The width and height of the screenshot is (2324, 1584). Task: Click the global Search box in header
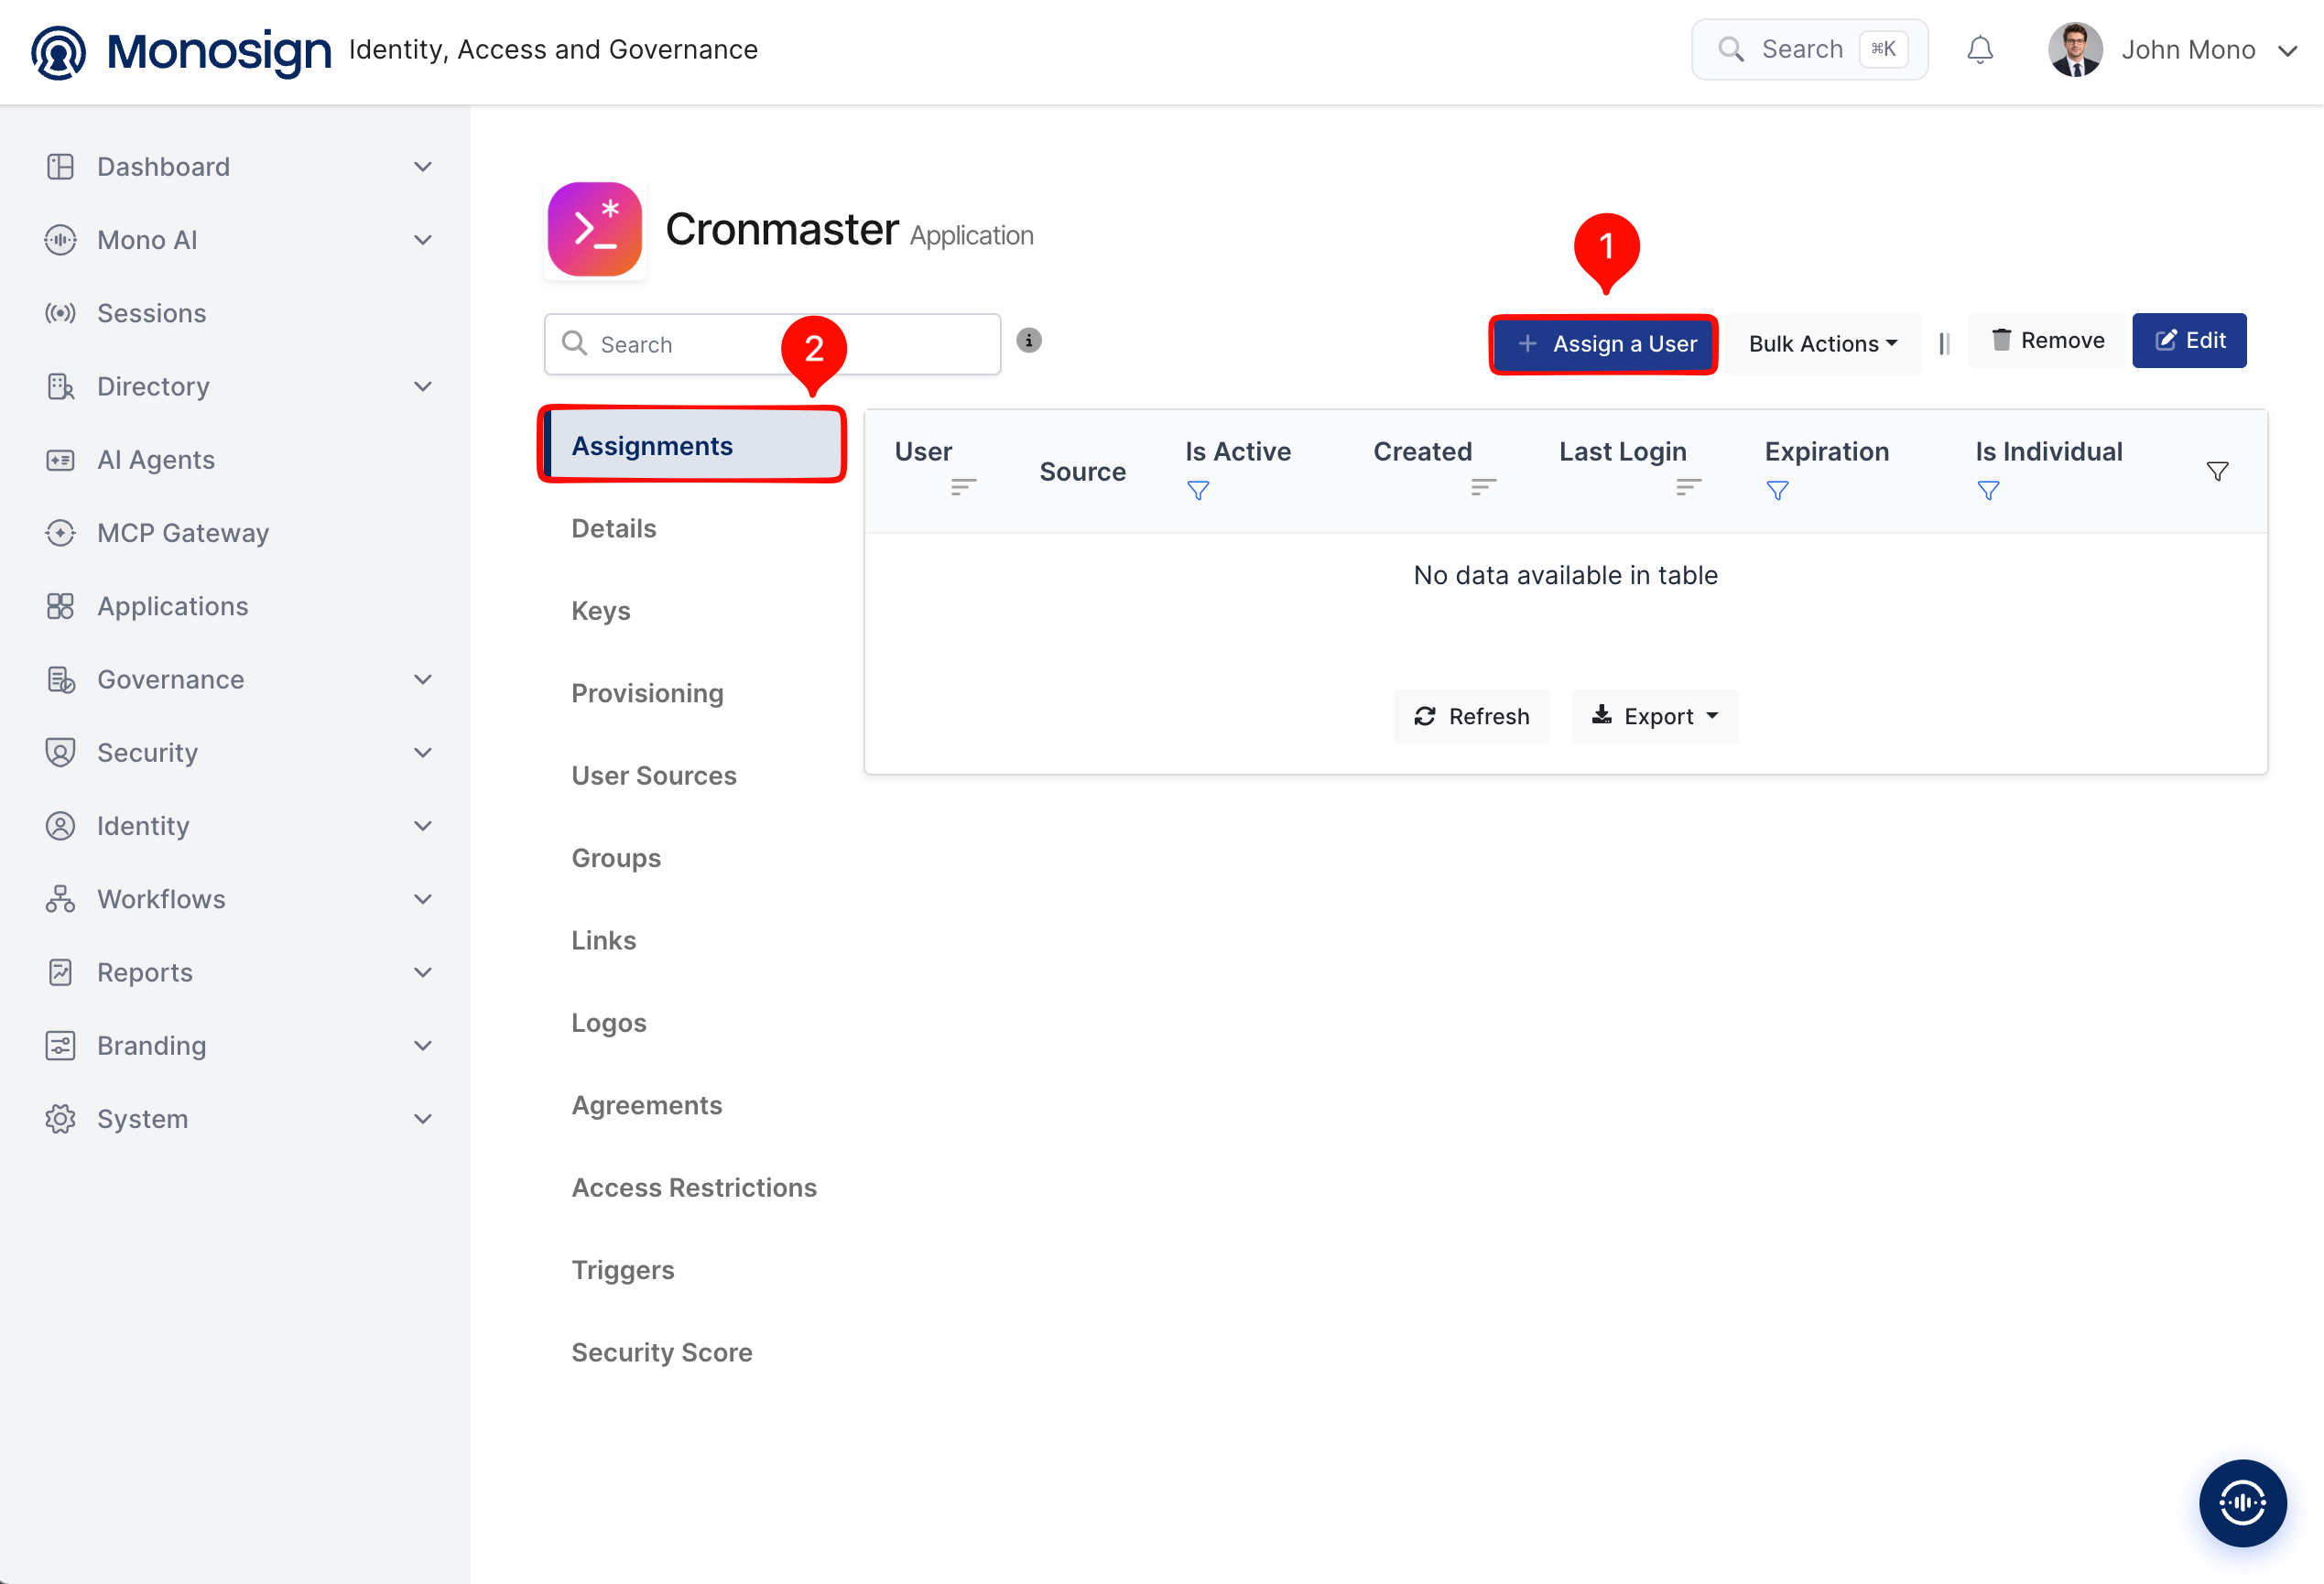coord(1809,50)
